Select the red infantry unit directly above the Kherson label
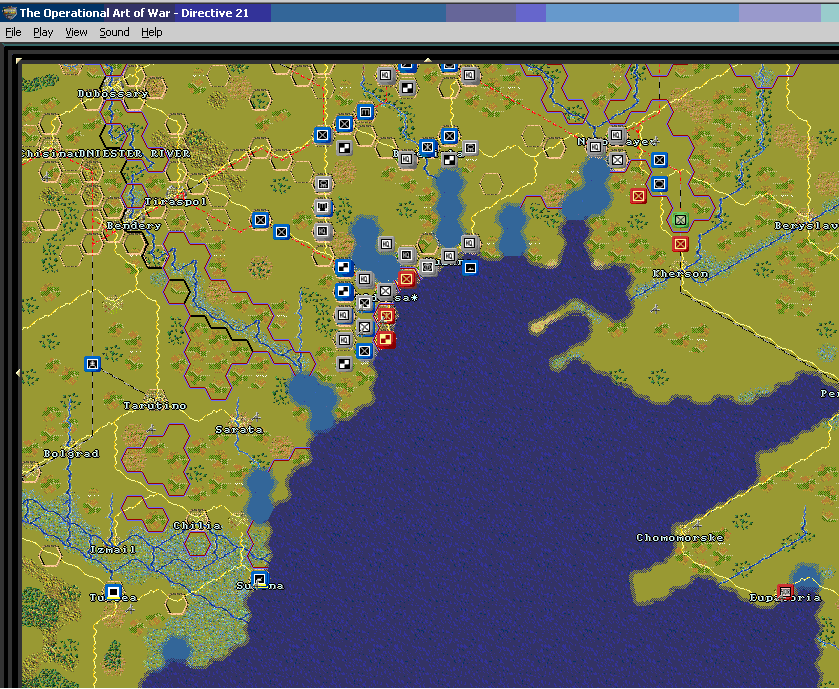The image size is (839, 689). click(x=680, y=244)
